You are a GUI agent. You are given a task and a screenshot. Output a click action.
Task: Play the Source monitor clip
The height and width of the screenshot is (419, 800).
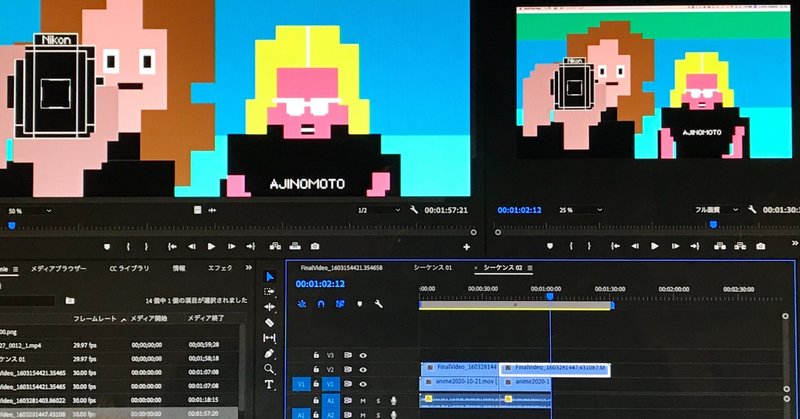click(211, 247)
